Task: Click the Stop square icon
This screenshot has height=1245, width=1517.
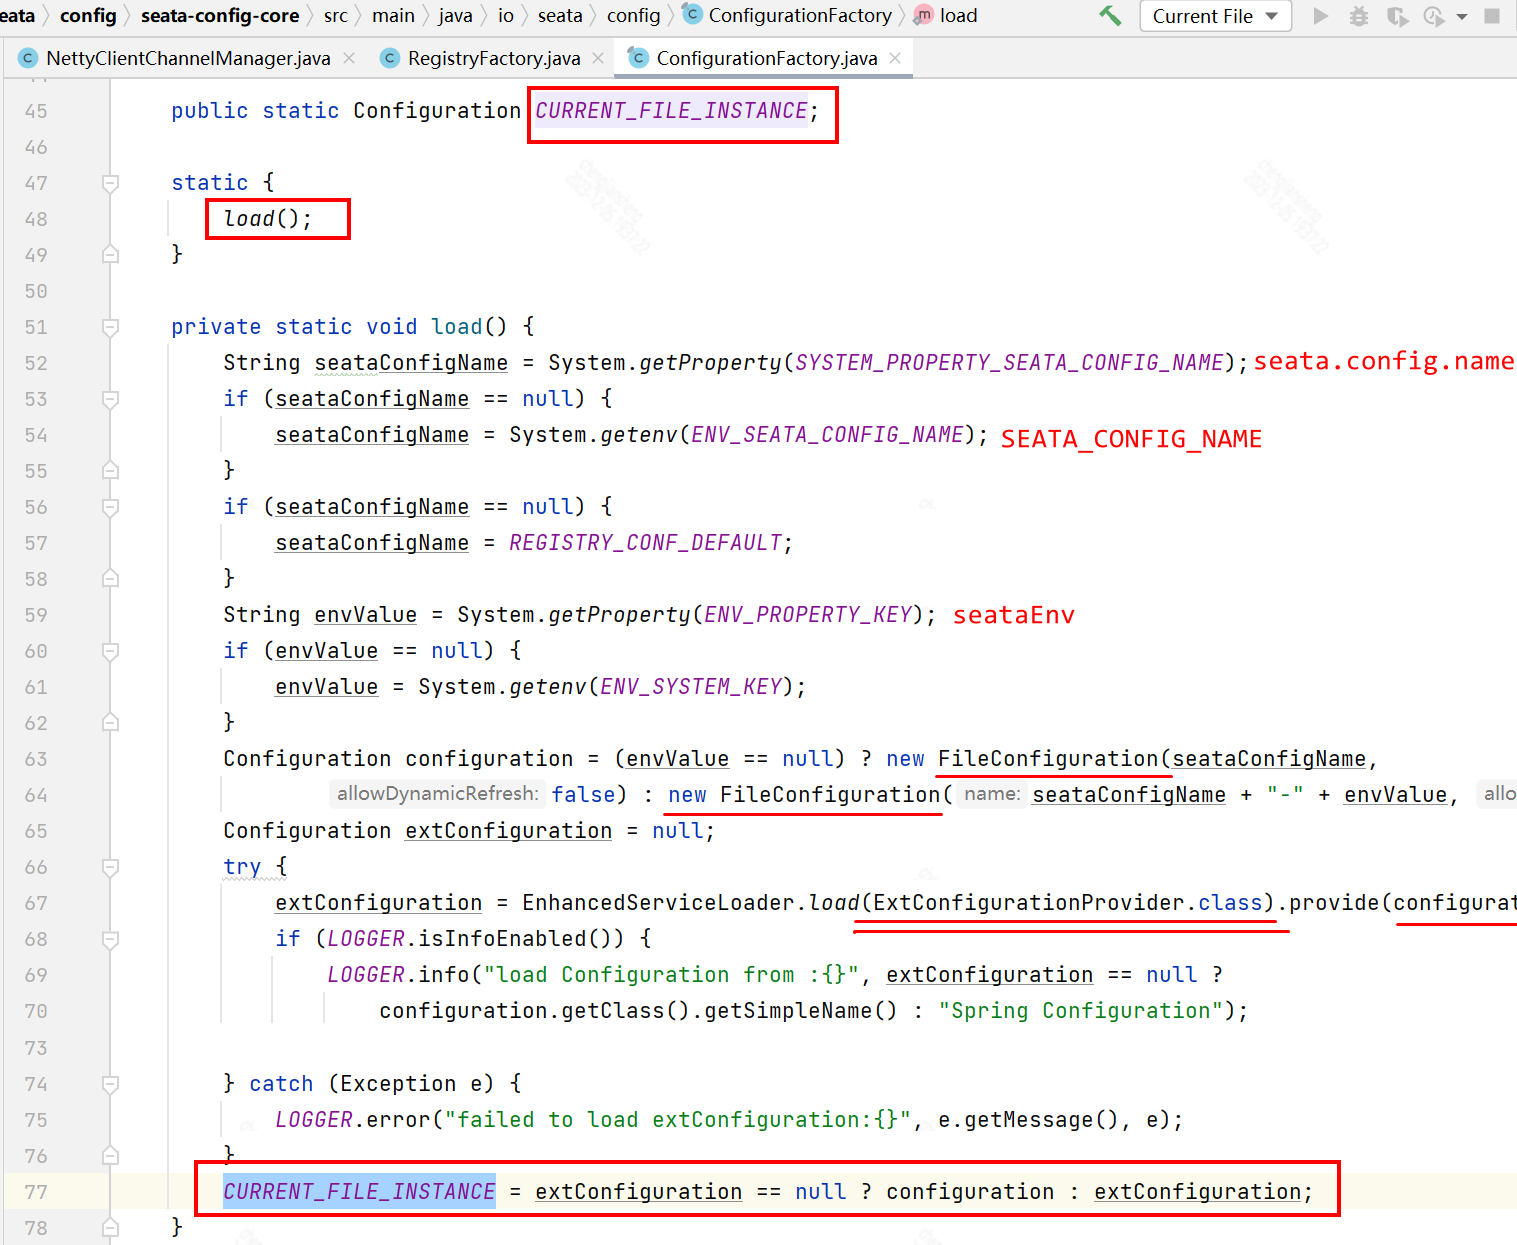Action: [x=1492, y=16]
